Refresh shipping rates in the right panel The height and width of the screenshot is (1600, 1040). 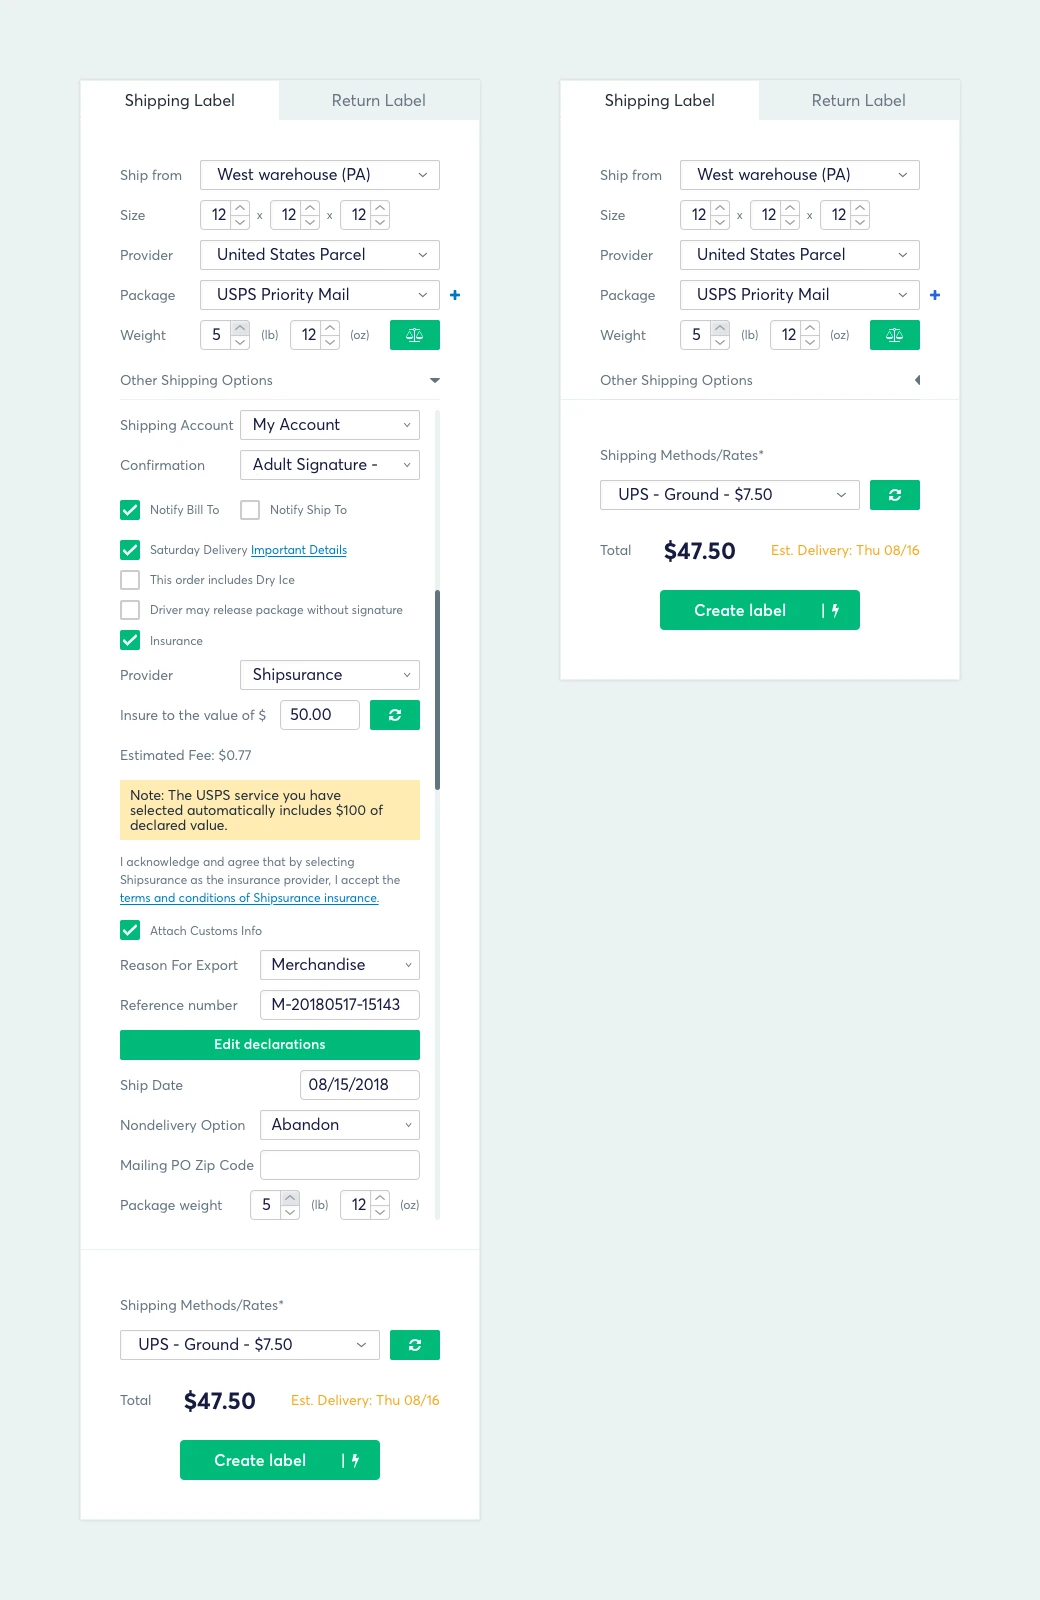click(x=895, y=495)
